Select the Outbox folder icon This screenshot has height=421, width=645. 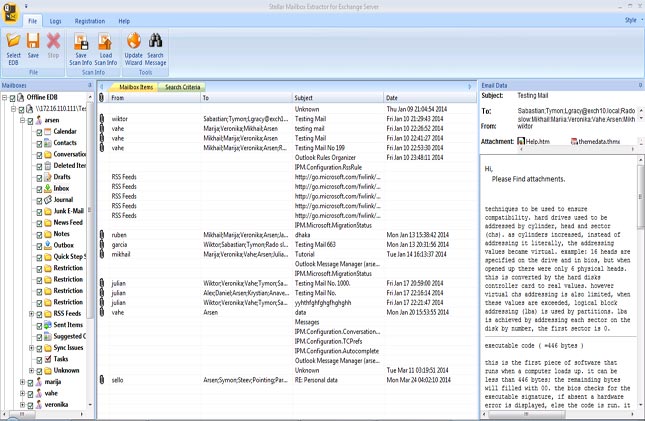click(x=48, y=245)
